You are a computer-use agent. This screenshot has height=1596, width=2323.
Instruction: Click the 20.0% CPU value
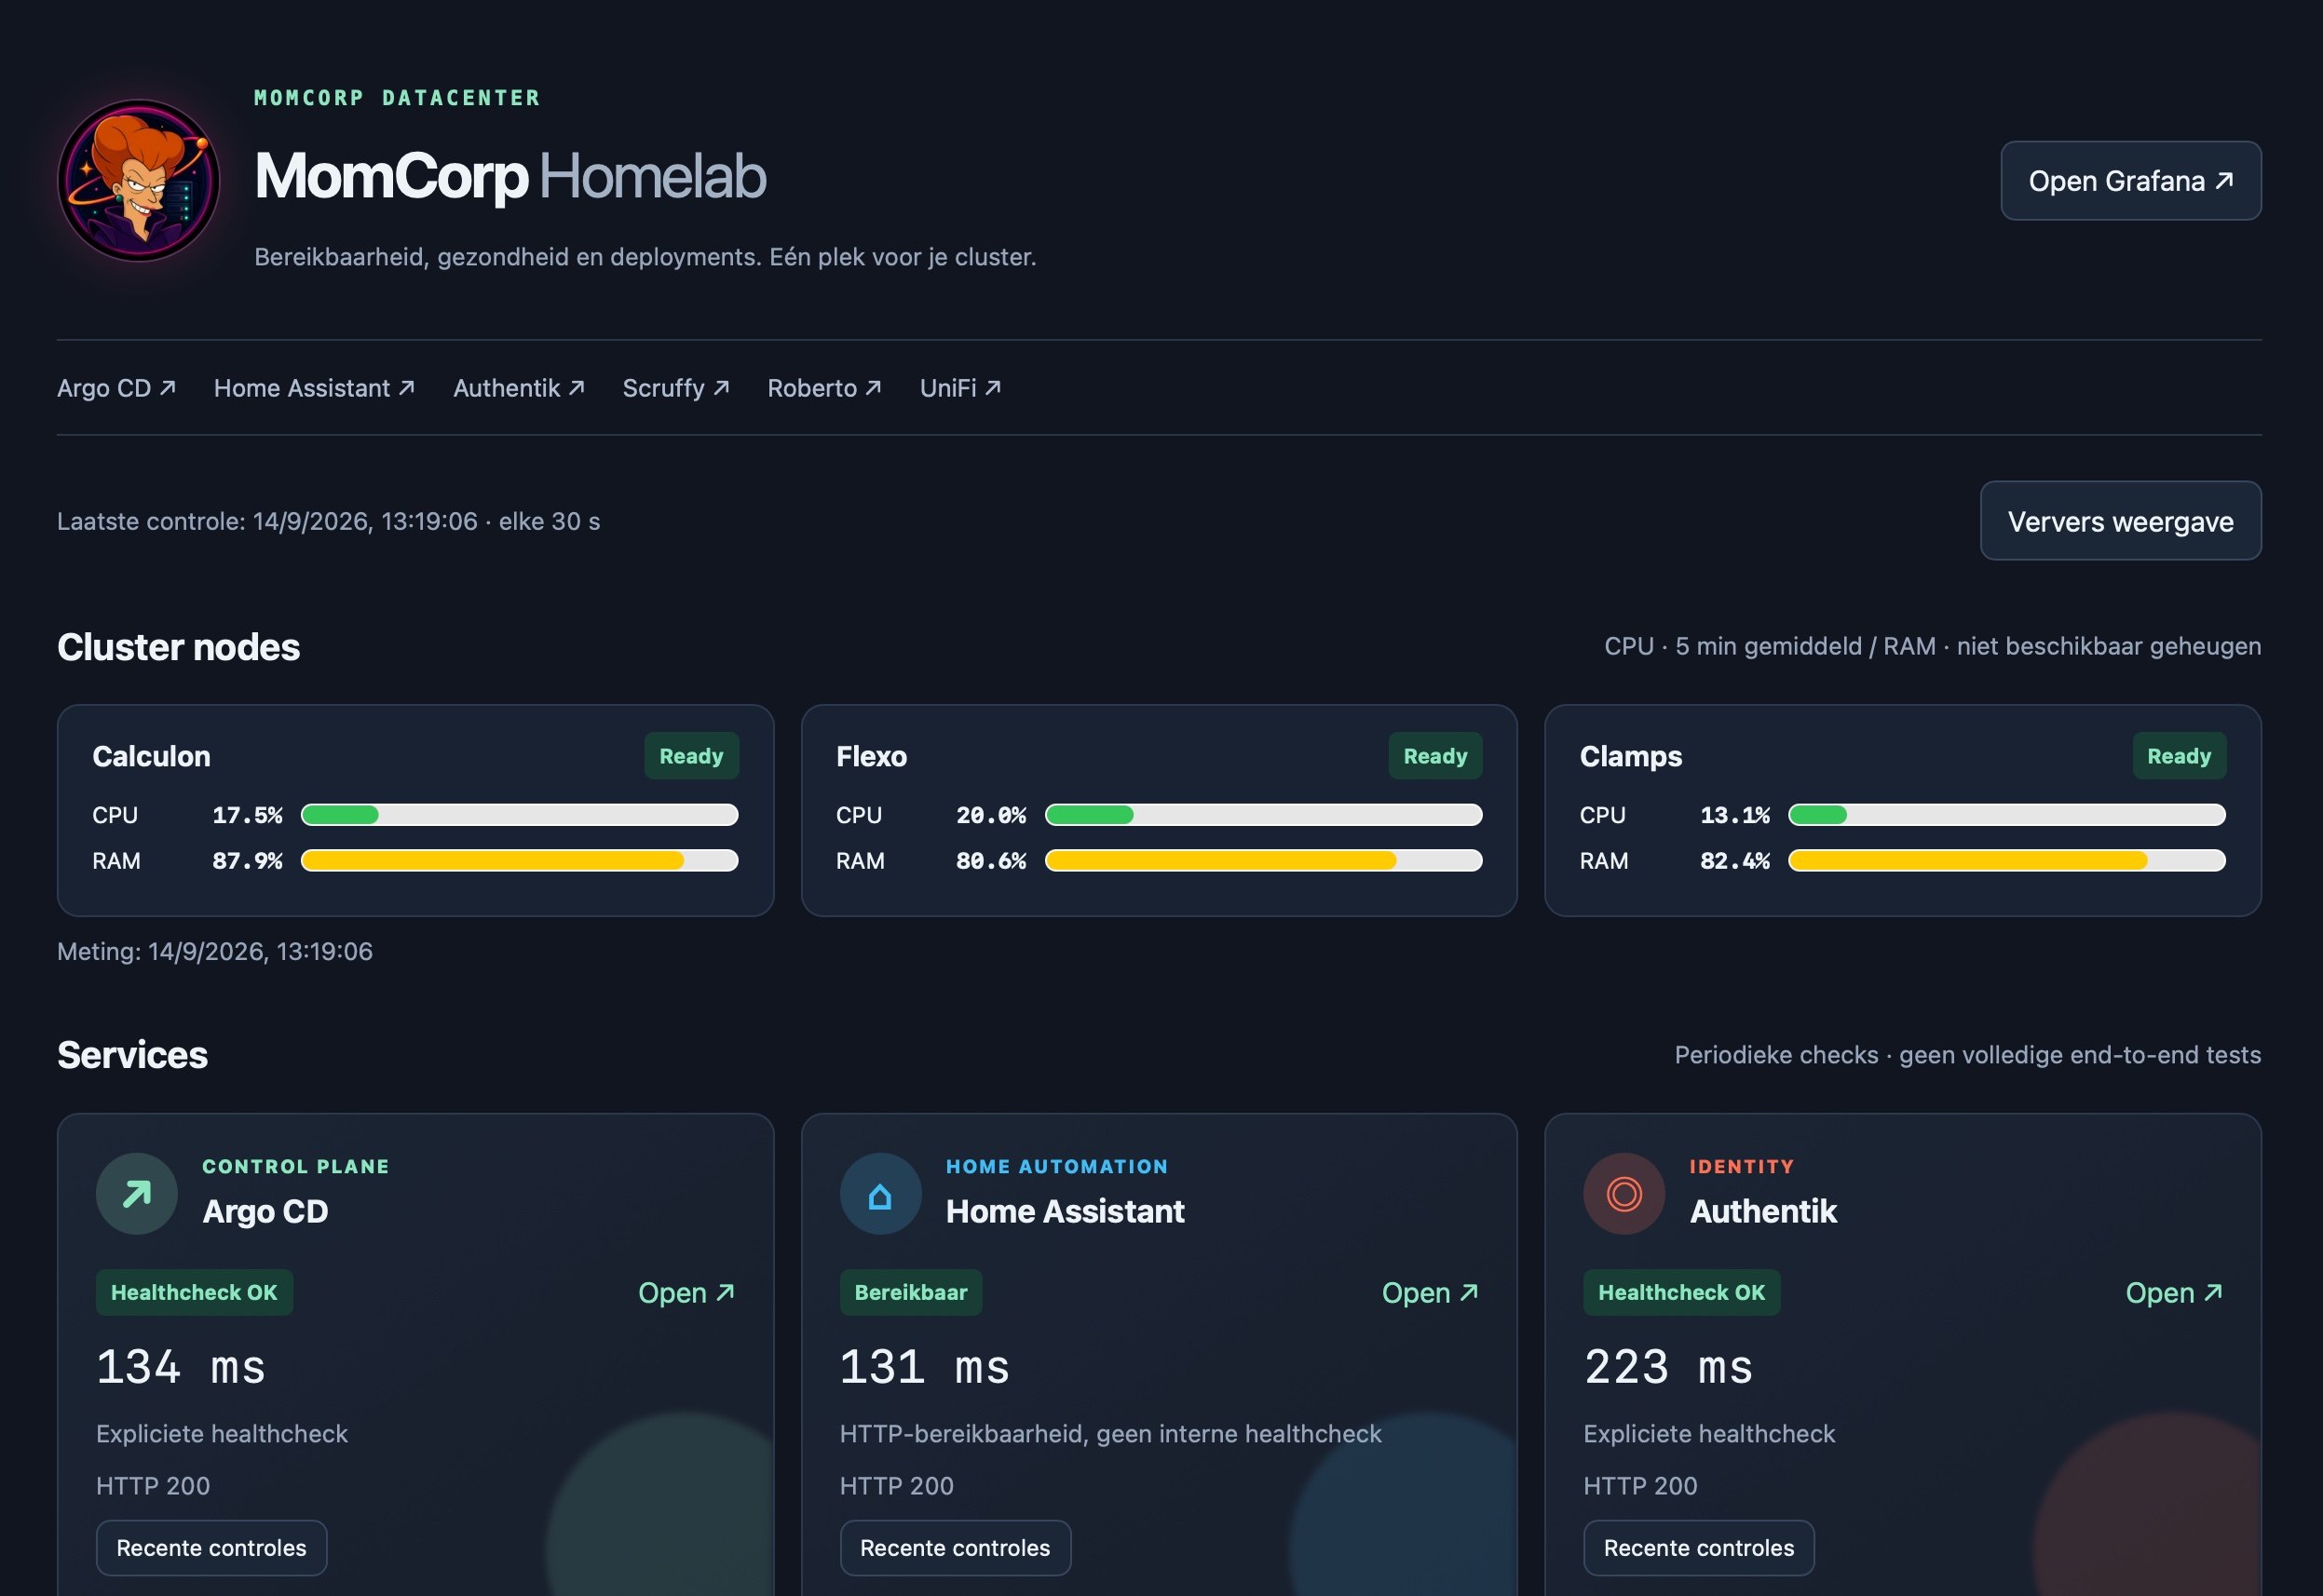point(991,815)
